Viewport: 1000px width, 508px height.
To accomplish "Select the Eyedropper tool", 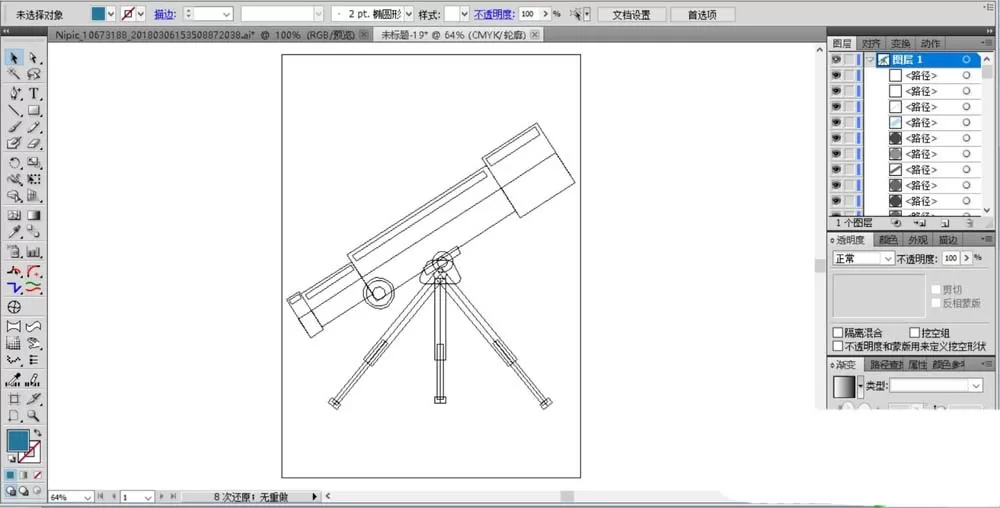I will (x=13, y=232).
